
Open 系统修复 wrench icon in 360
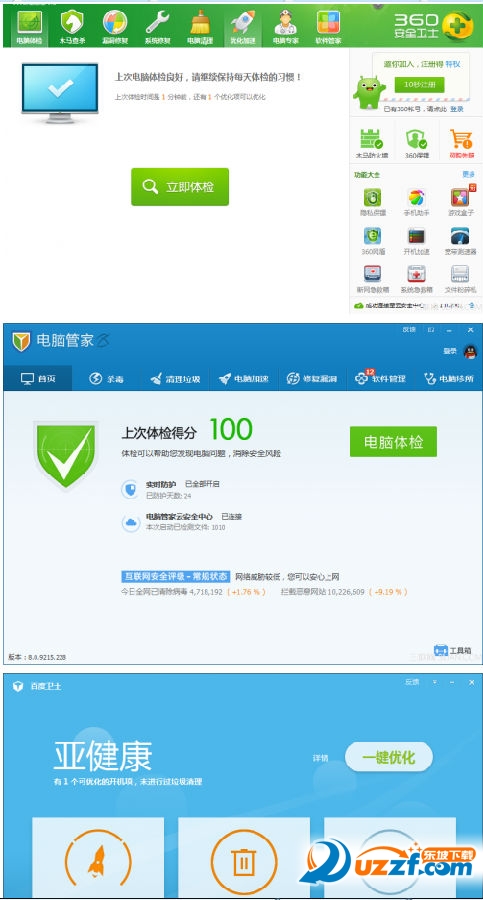[x=157, y=27]
